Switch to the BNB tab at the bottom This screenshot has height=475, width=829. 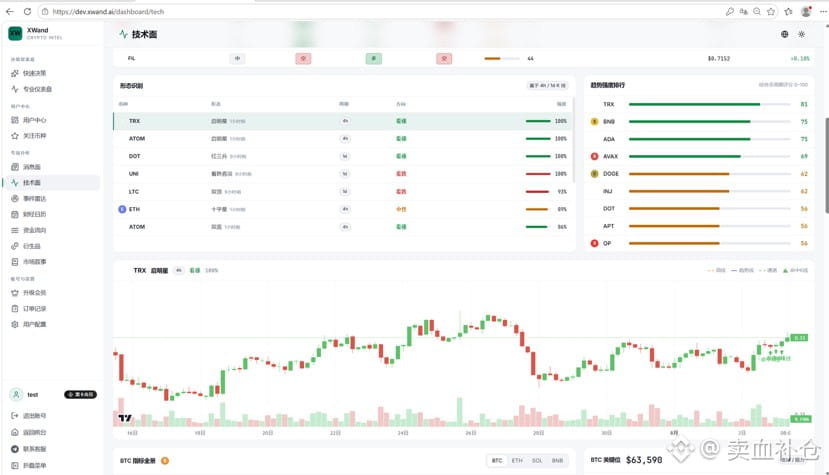click(557, 461)
